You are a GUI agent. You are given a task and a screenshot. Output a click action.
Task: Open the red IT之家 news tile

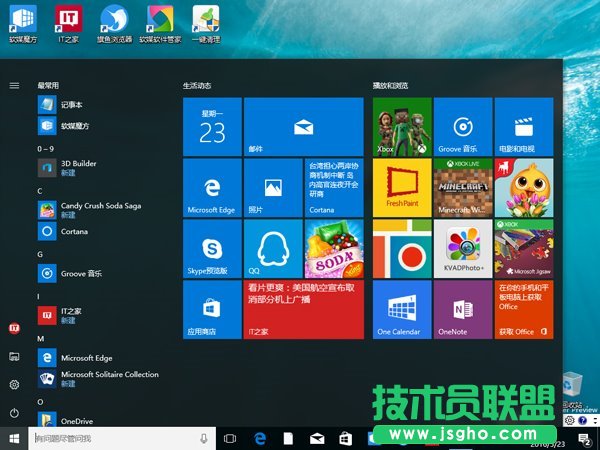(x=303, y=309)
